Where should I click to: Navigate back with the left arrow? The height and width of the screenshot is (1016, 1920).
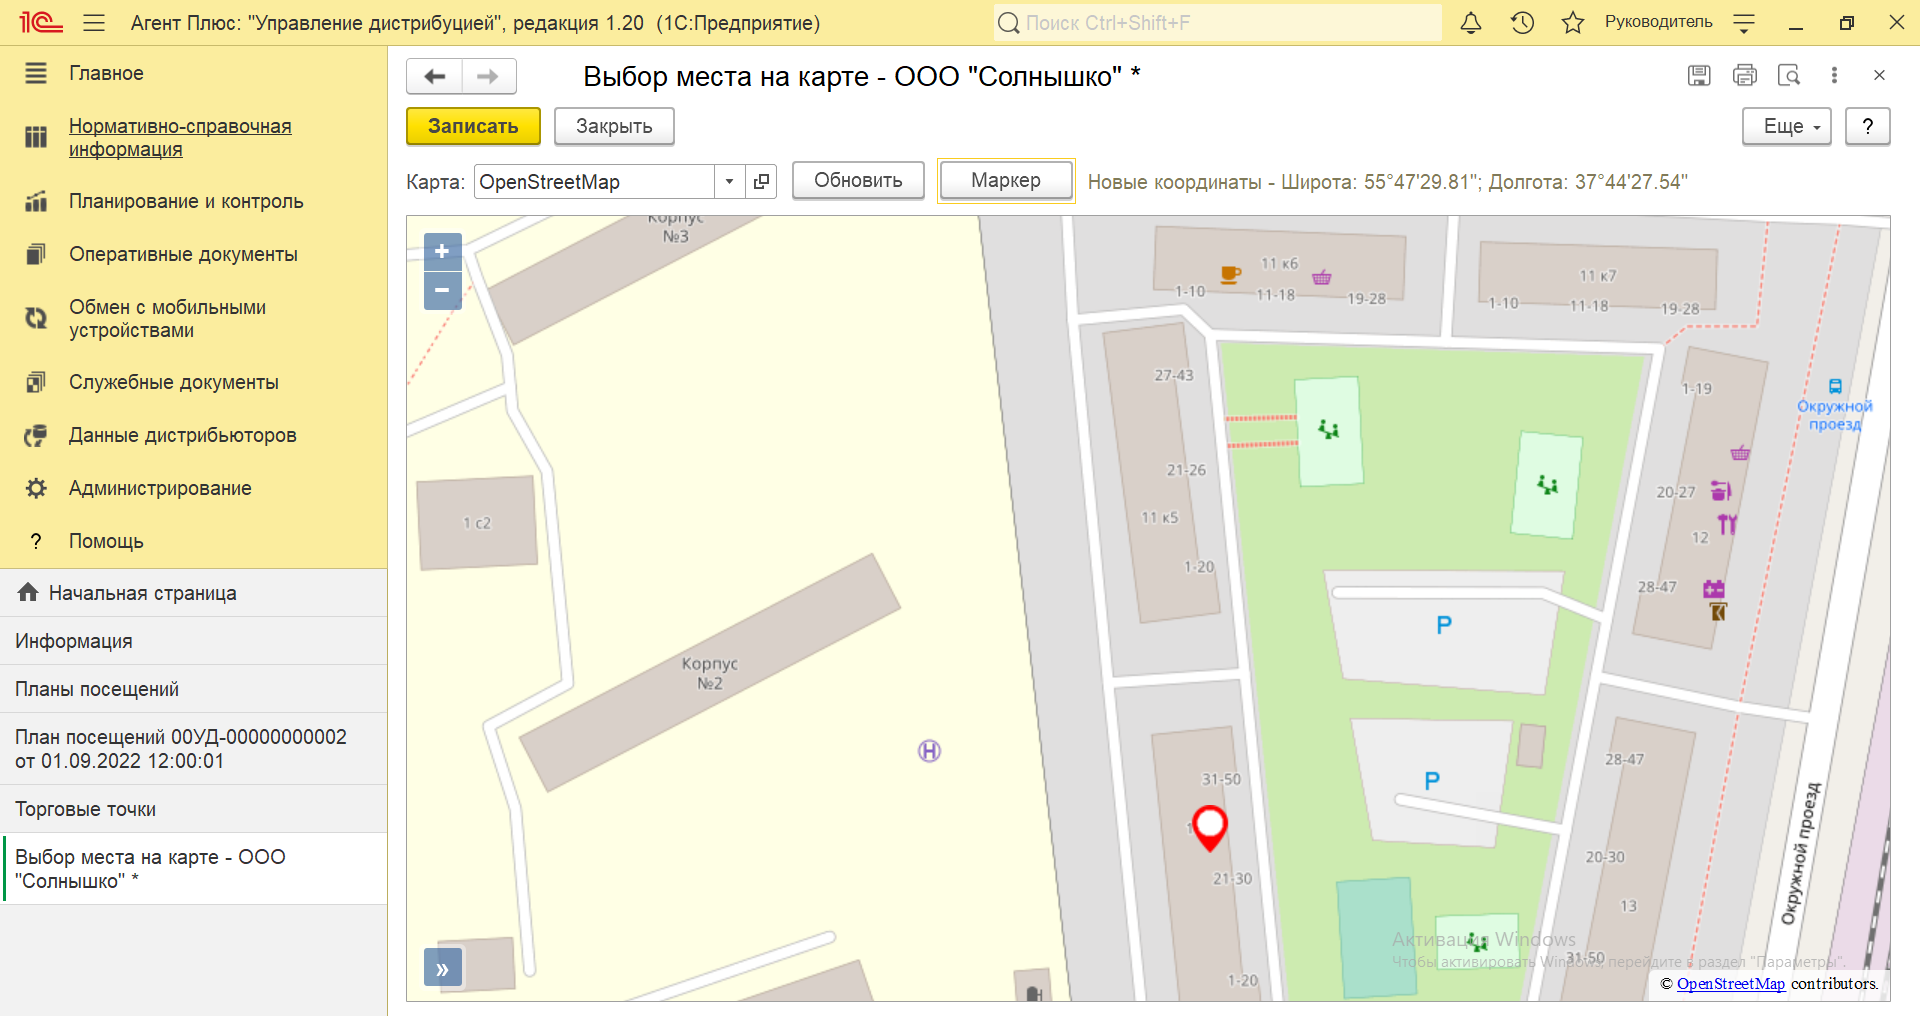coord(435,76)
